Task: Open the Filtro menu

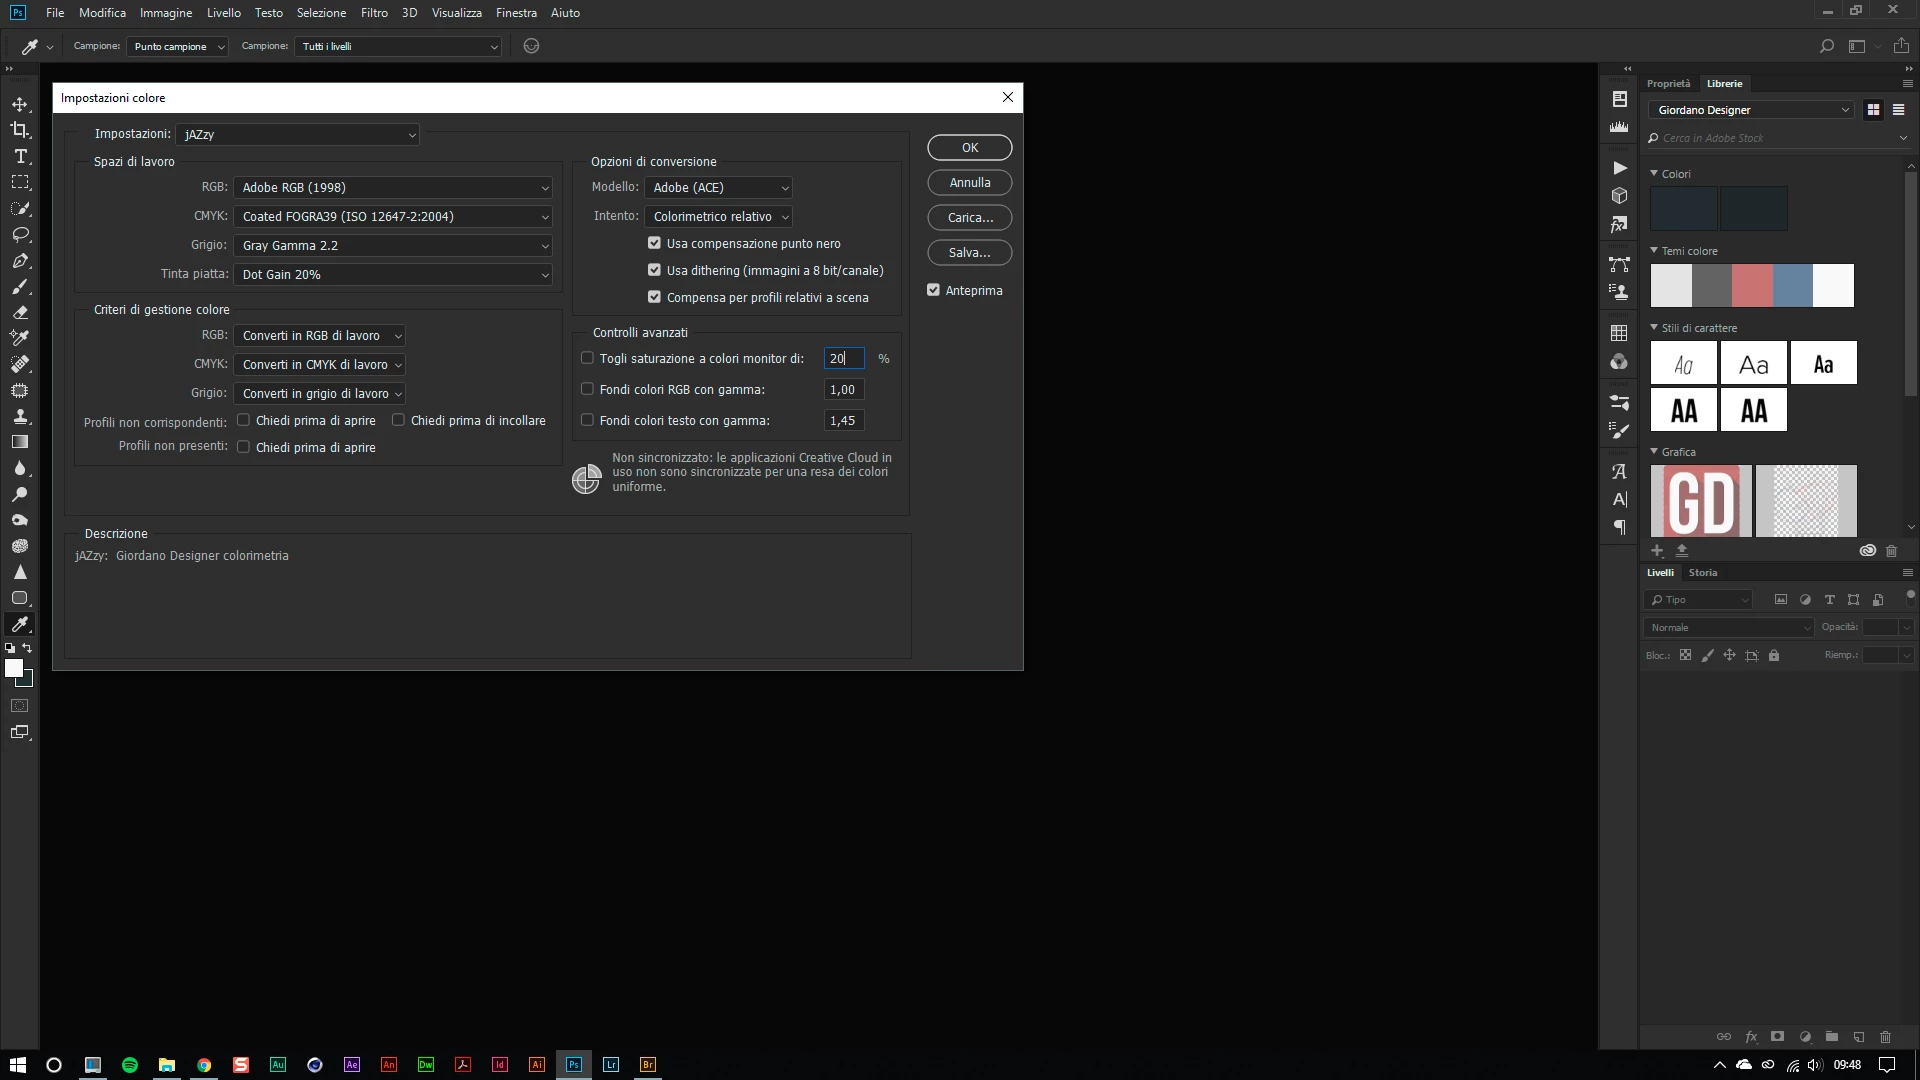Action: tap(374, 13)
